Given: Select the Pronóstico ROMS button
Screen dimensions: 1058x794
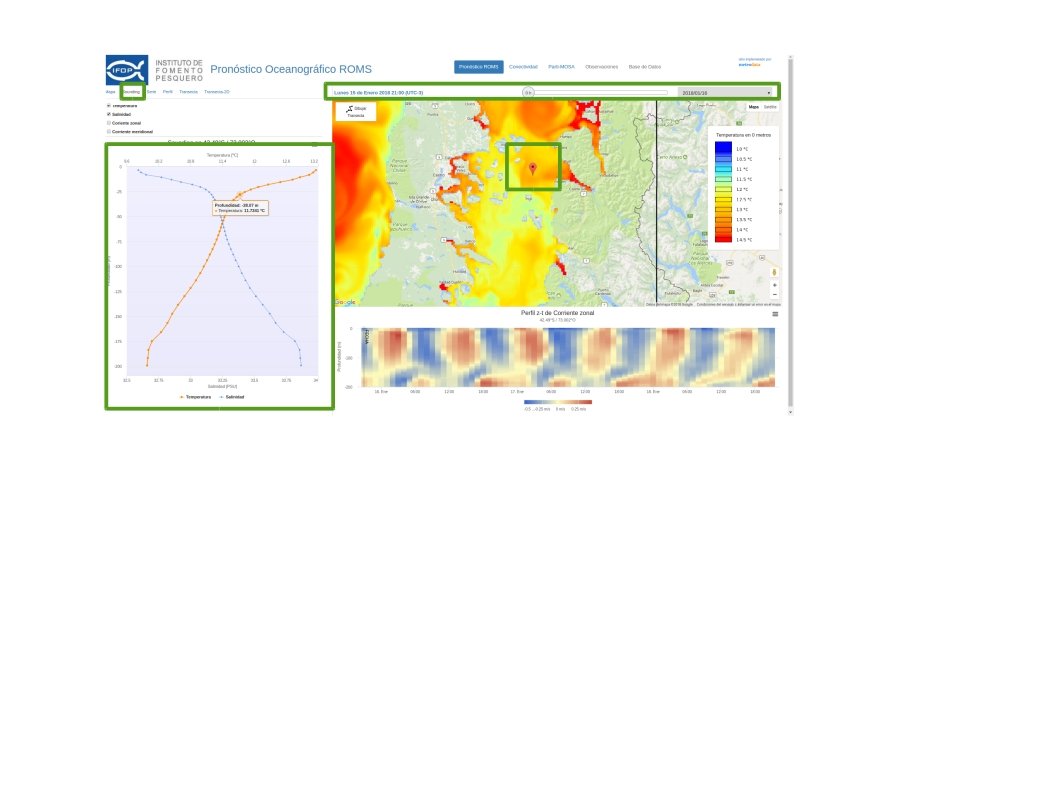Looking at the screenshot, I should coord(478,67).
